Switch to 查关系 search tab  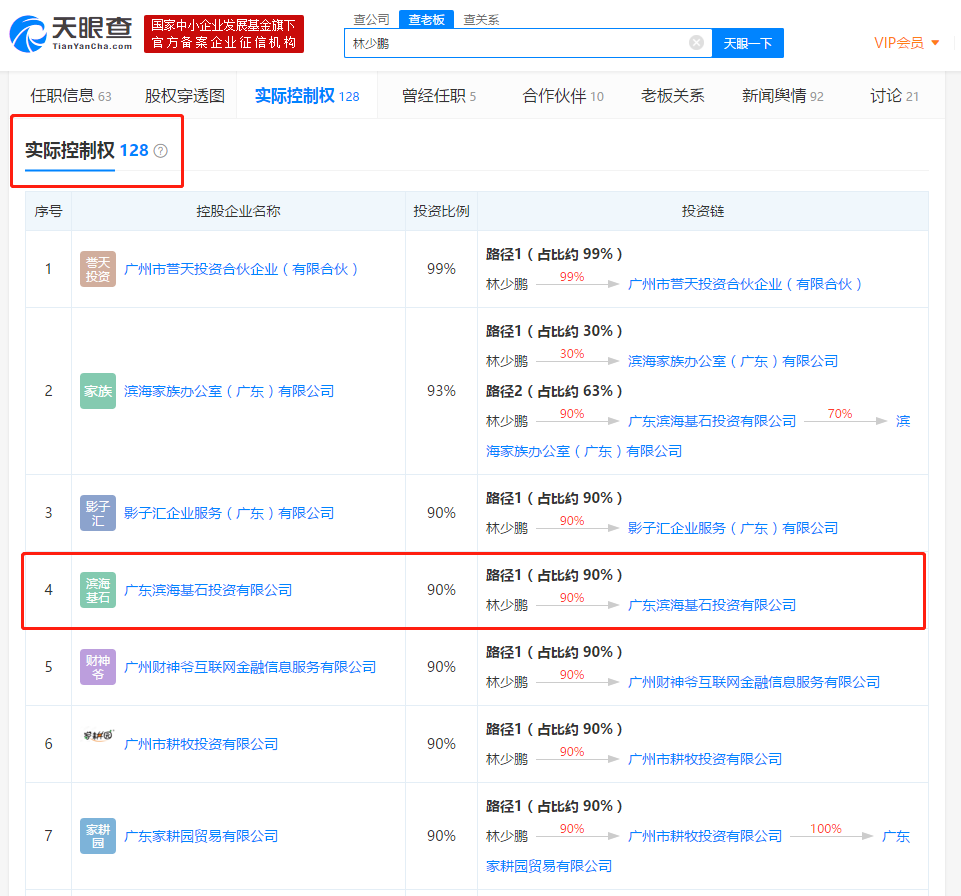(481, 19)
